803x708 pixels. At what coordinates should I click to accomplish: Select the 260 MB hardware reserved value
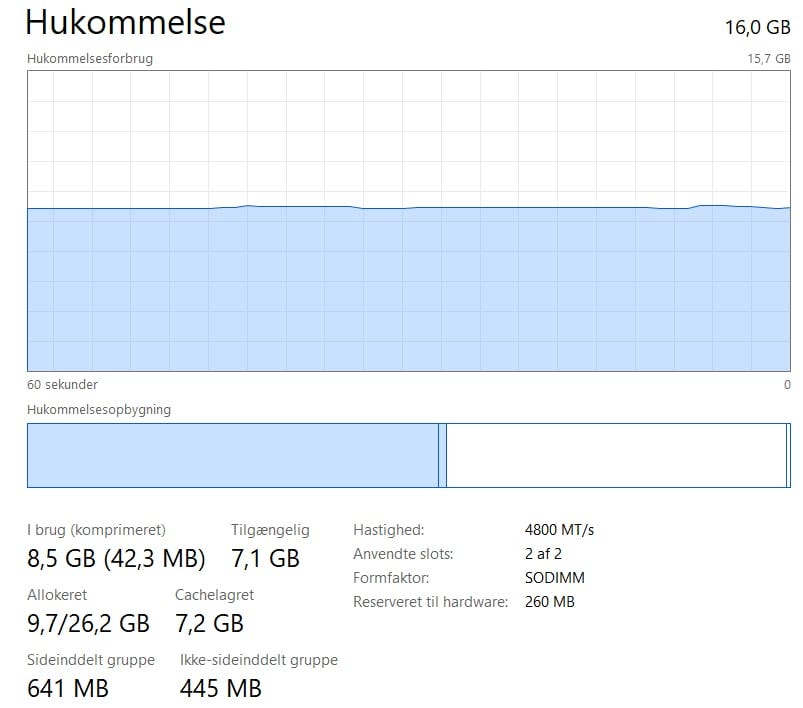549,602
